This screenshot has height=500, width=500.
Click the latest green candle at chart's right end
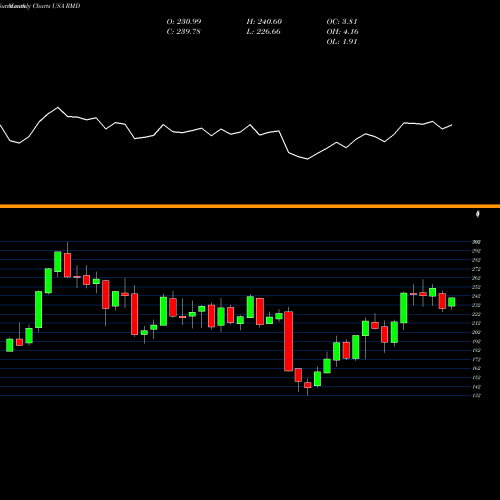(452, 302)
